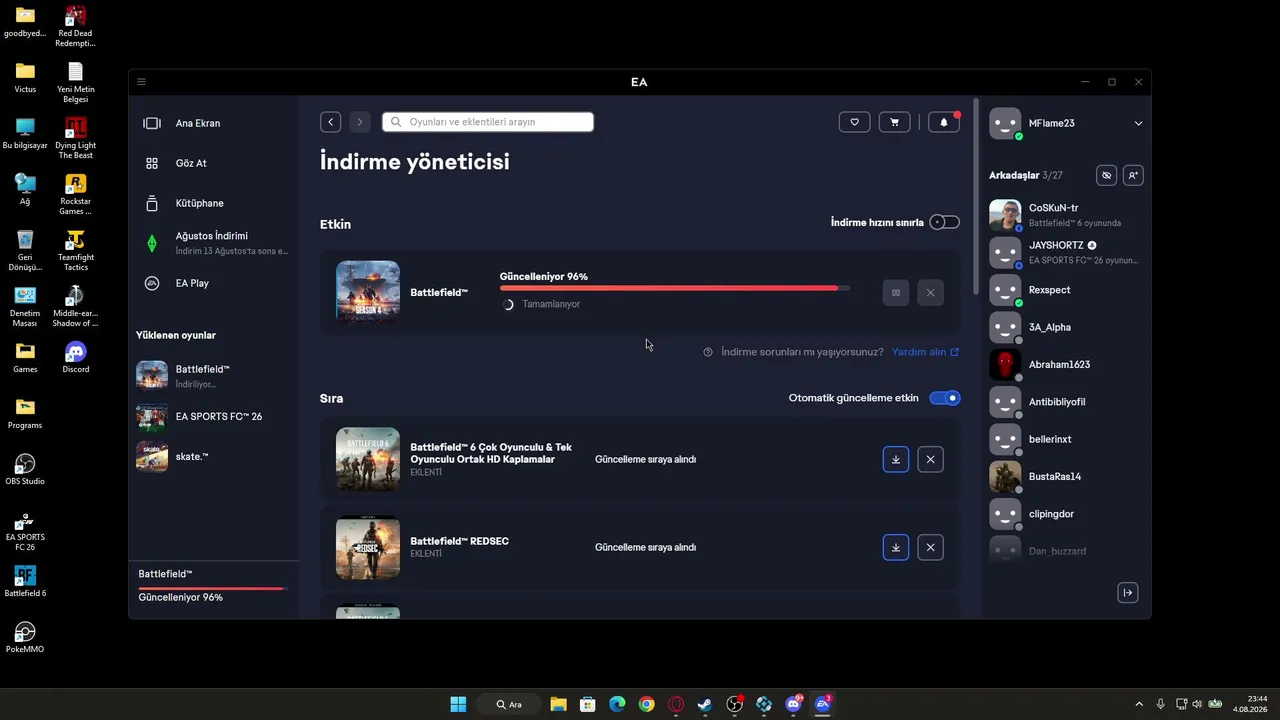
Task: Click the add friend icon
Action: [x=1133, y=175]
